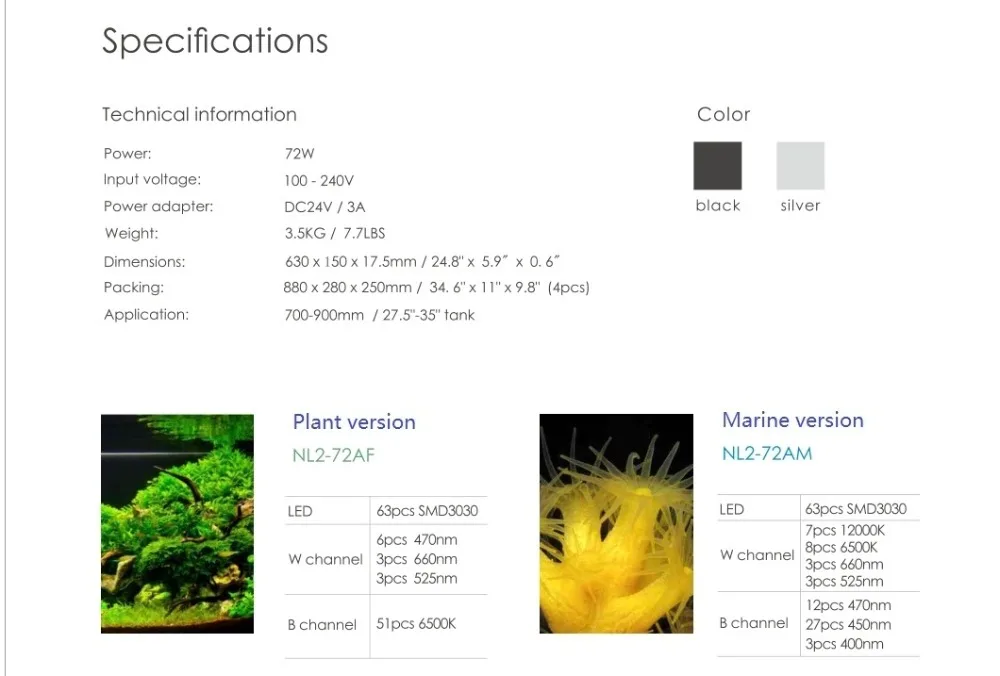
Task: Select "6pcs 470nm" in the Plant version table
Action: 416,540
